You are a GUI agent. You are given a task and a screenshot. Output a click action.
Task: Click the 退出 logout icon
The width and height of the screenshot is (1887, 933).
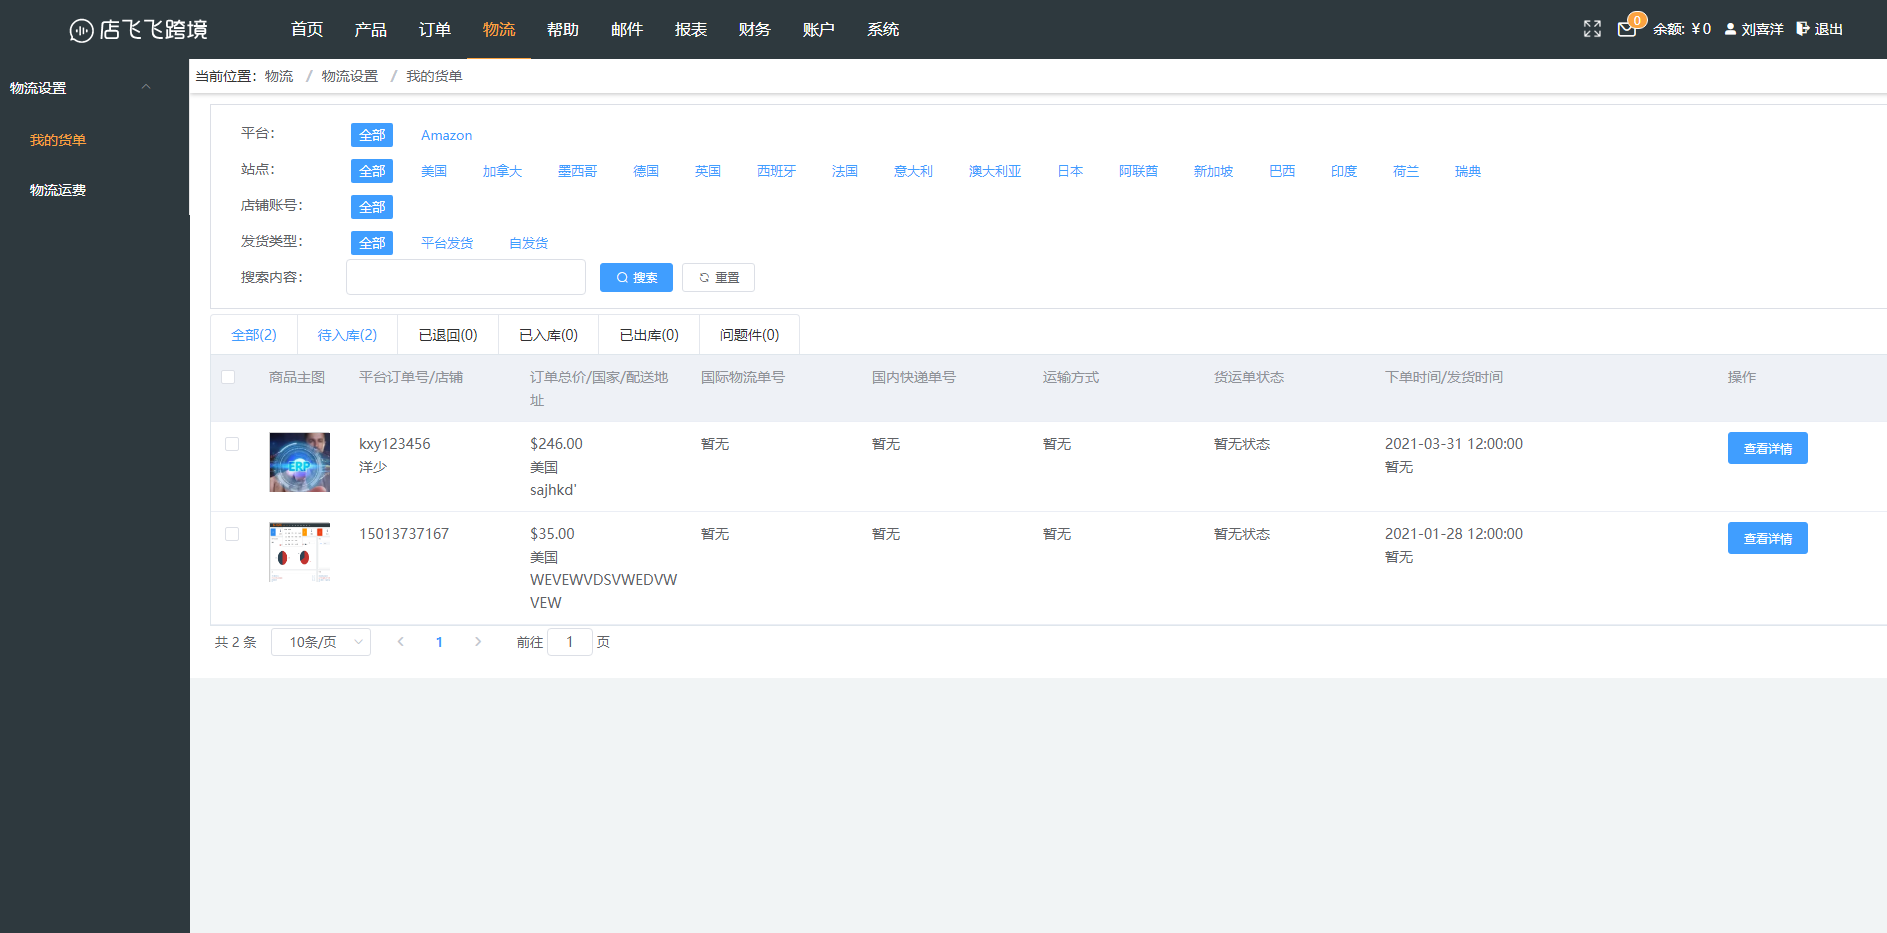(x=1803, y=29)
